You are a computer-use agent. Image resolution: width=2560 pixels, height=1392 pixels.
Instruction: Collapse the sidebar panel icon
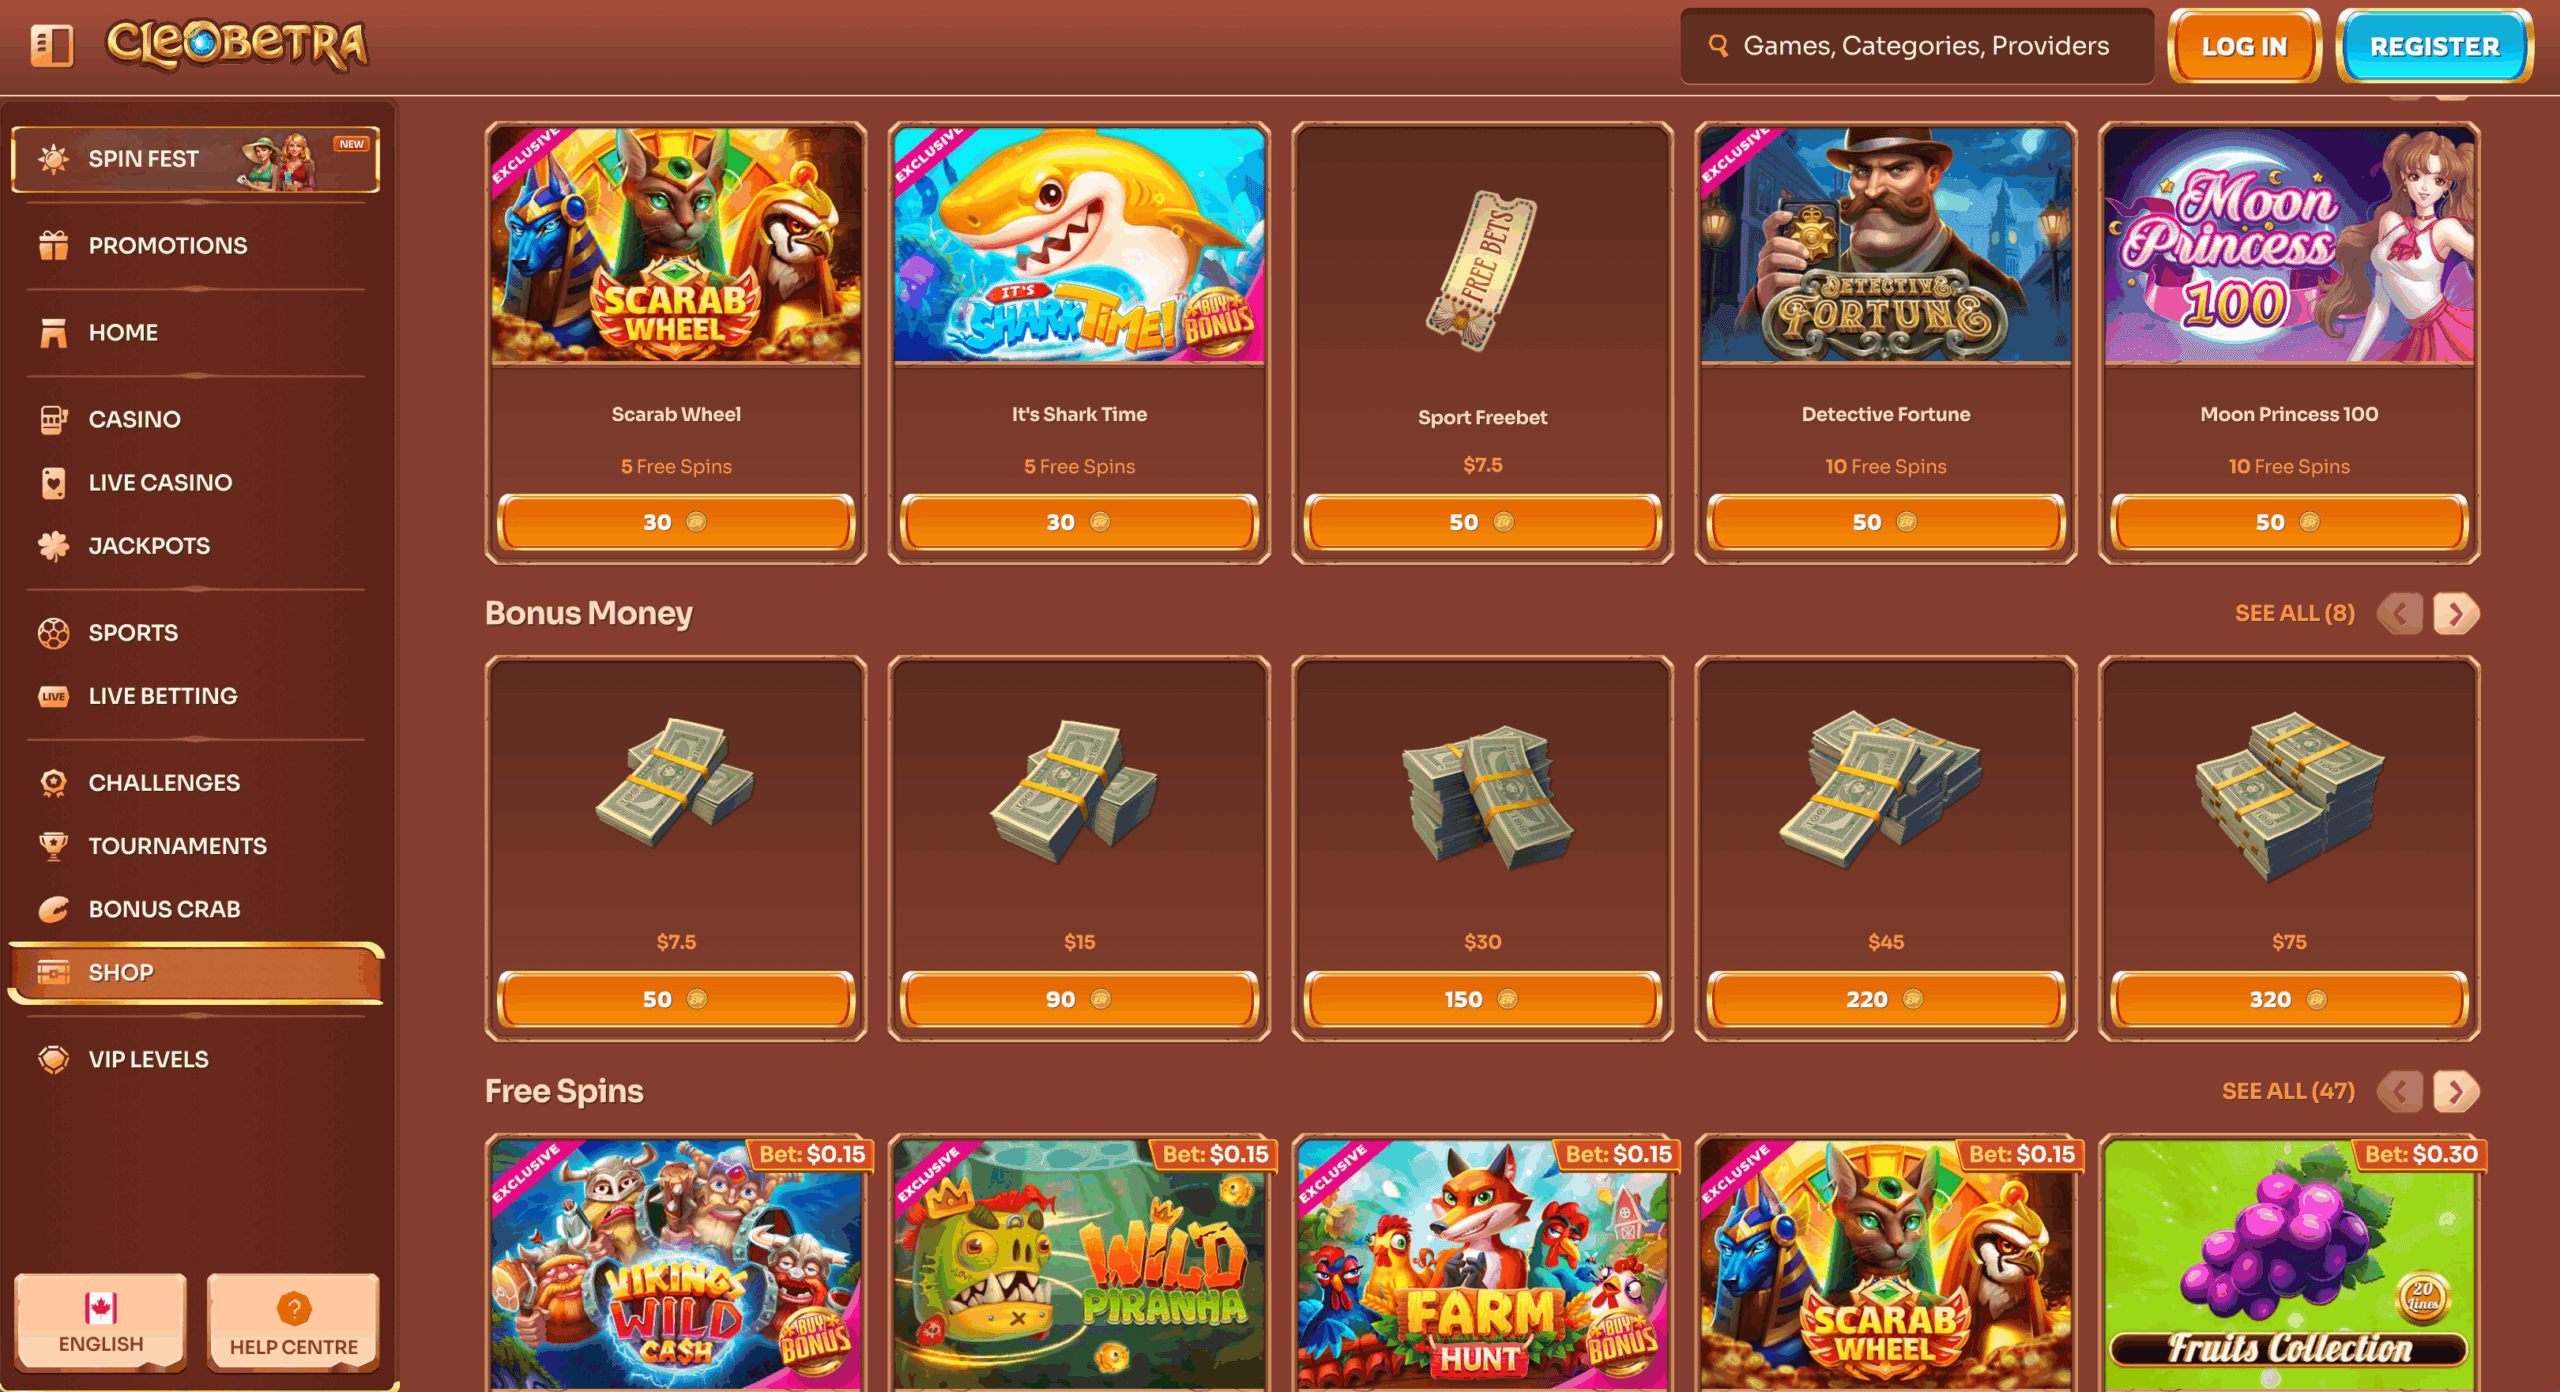52,45
